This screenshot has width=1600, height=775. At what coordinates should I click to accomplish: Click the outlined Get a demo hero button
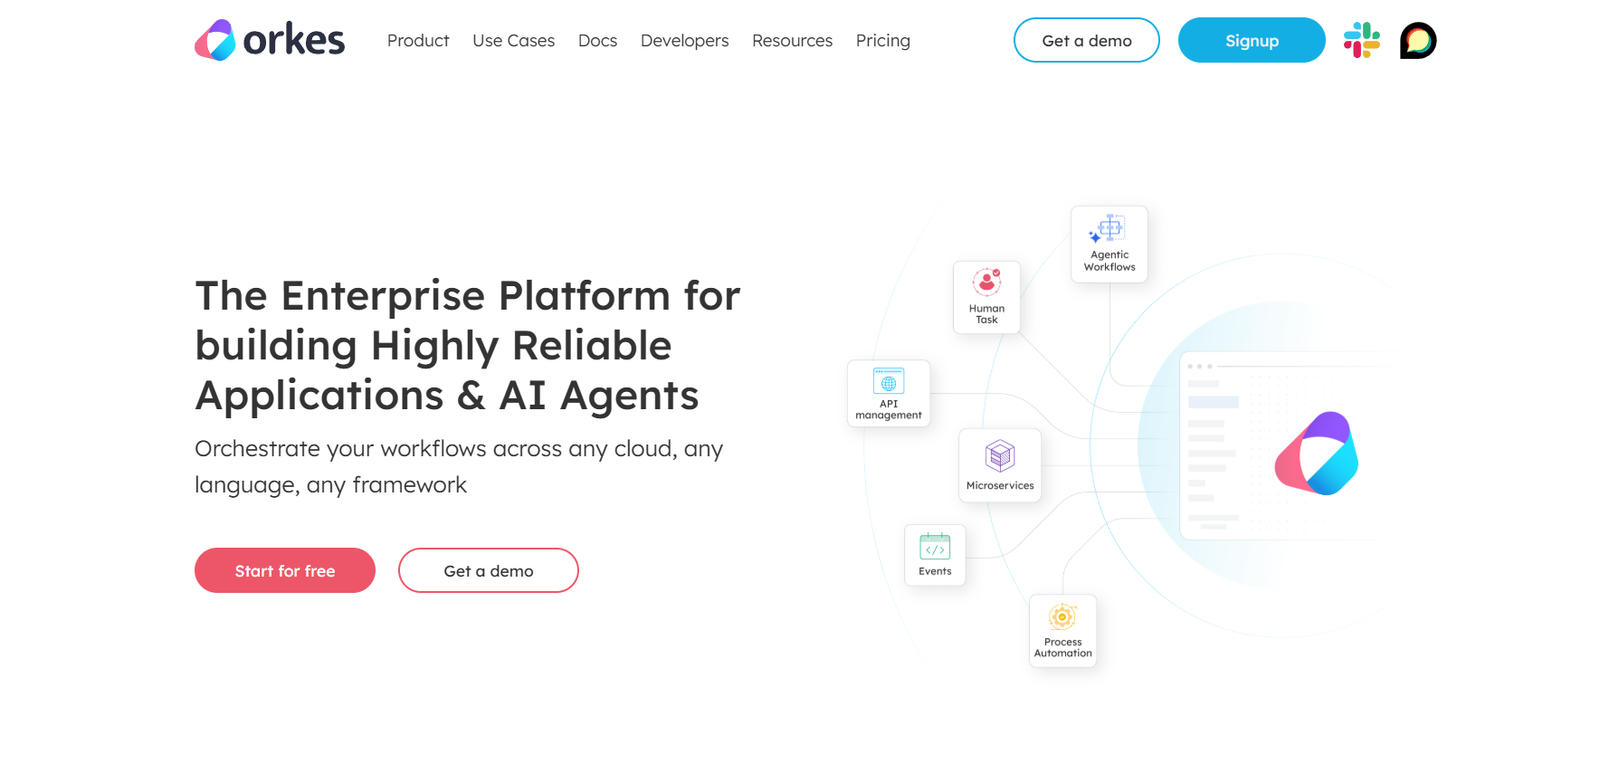tap(488, 571)
